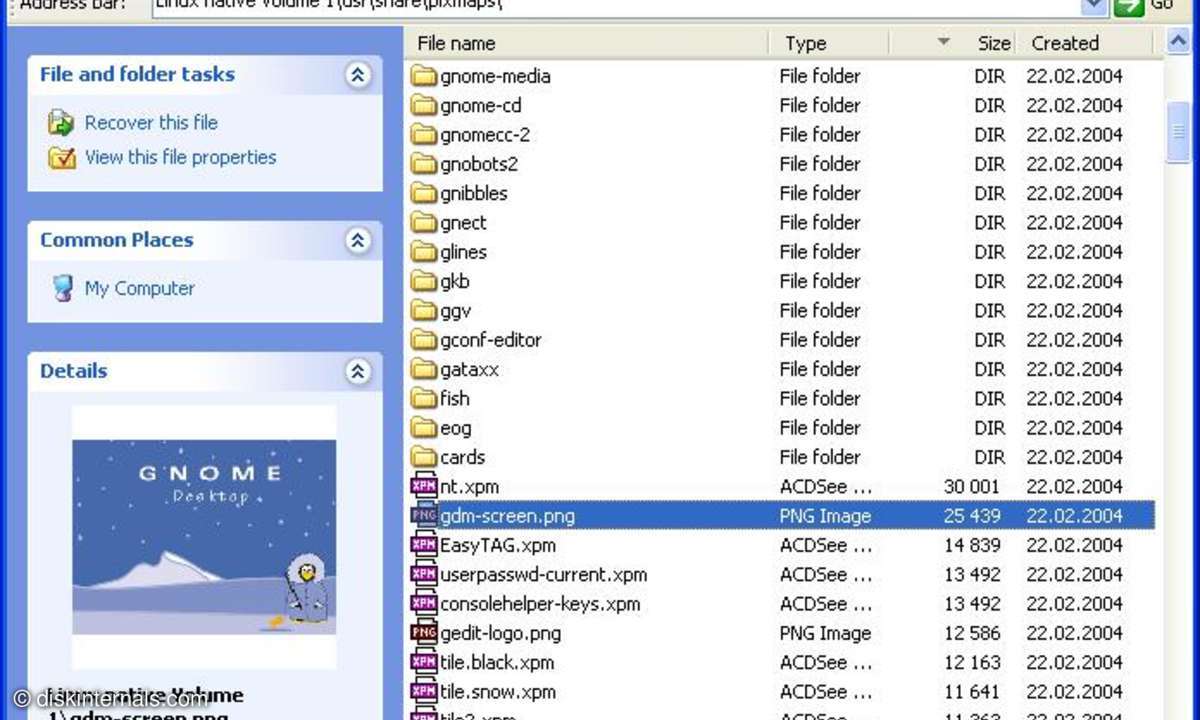
Task: Click the size value 30 001
Action: pos(971,487)
